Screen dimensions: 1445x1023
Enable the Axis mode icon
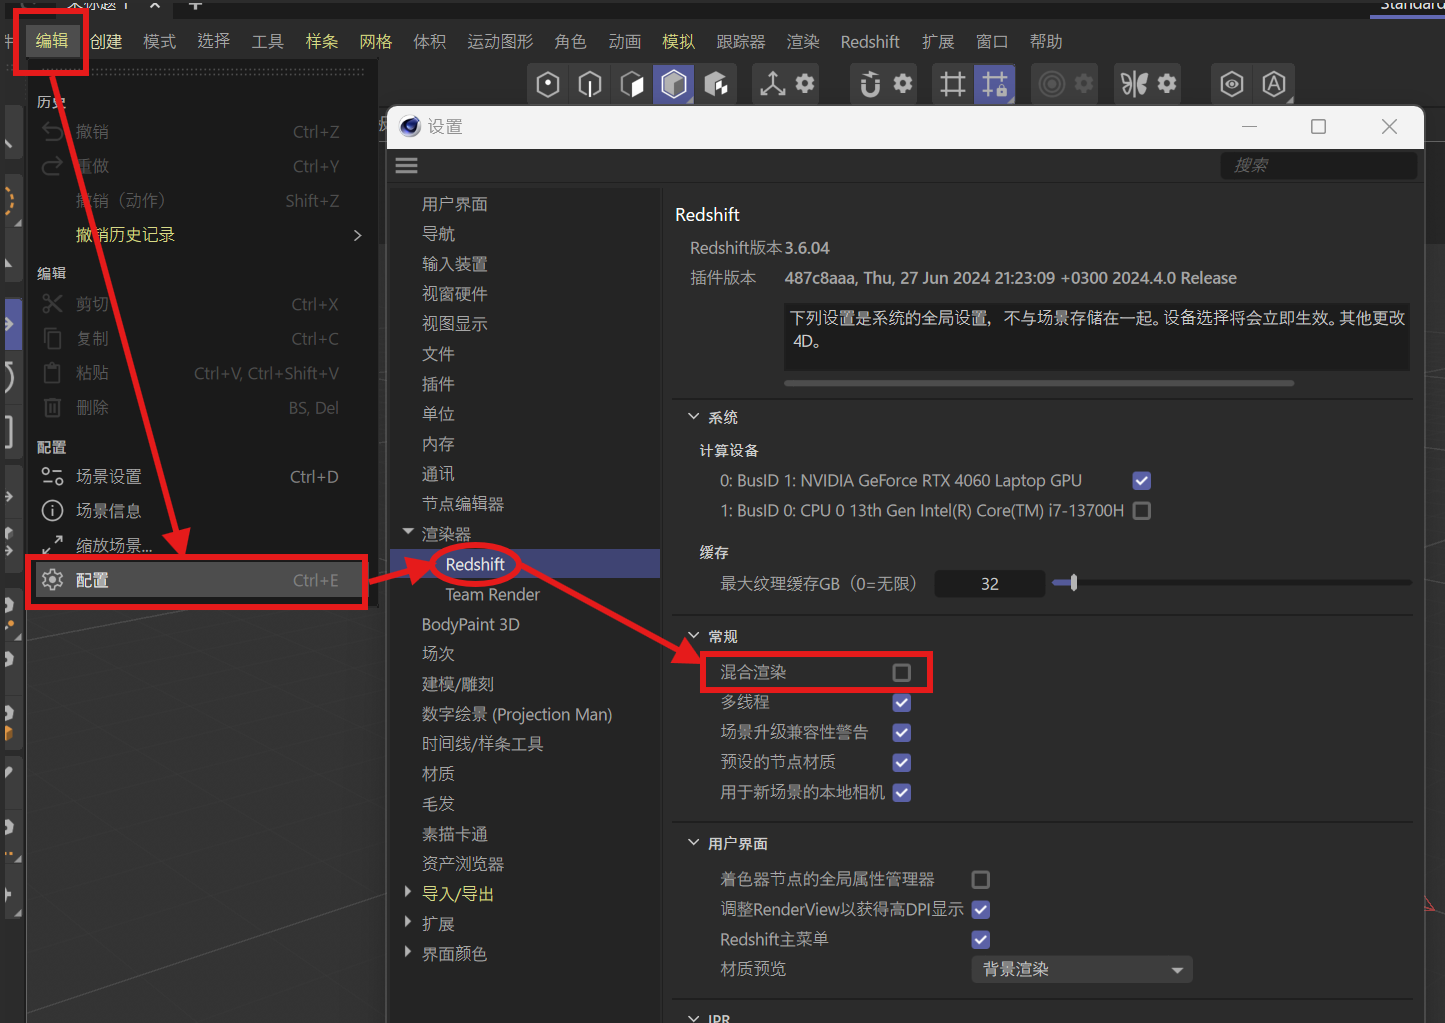pos(772,84)
